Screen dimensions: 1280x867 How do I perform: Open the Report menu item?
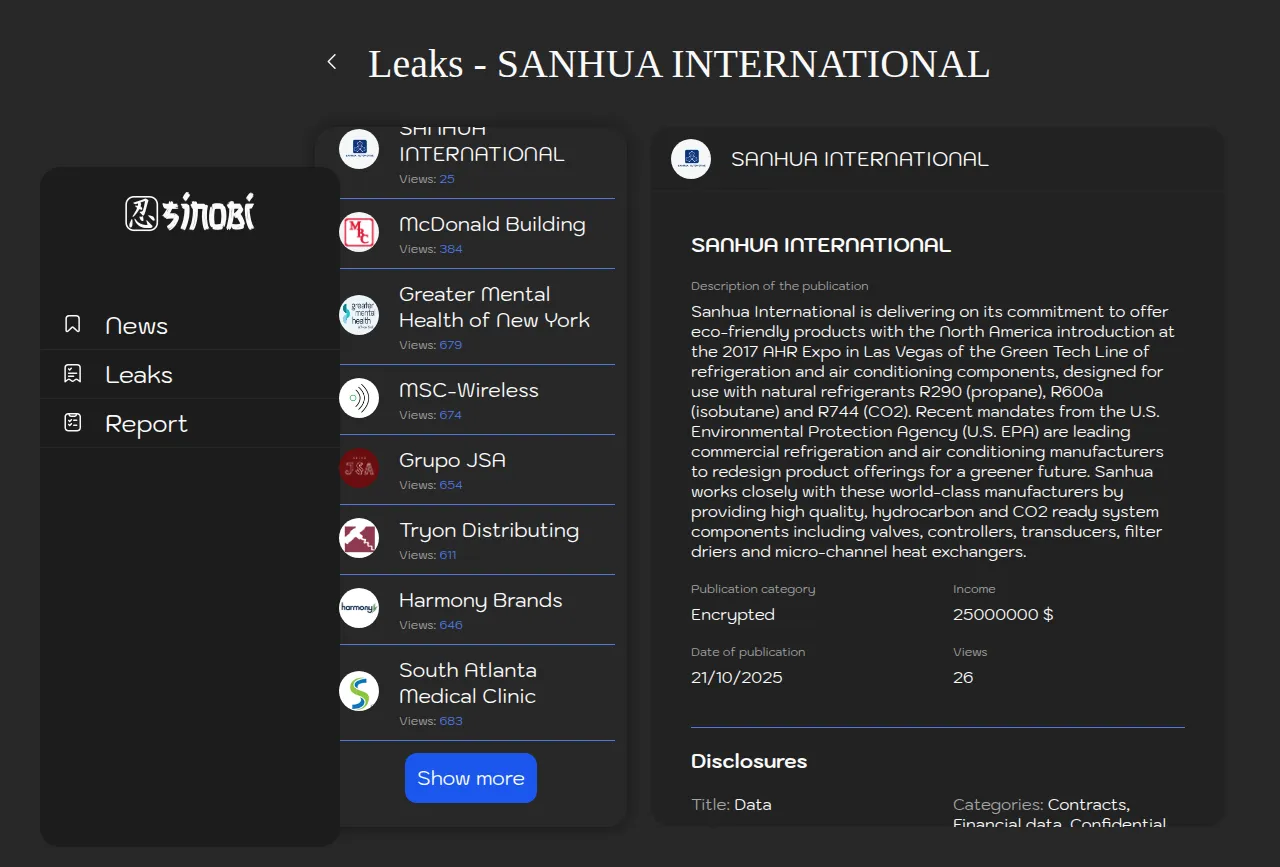(x=146, y=424)
